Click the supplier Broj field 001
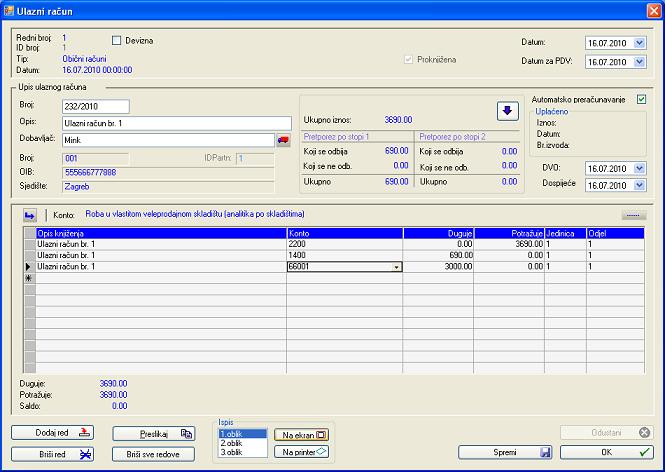 [x=95, y=159]
